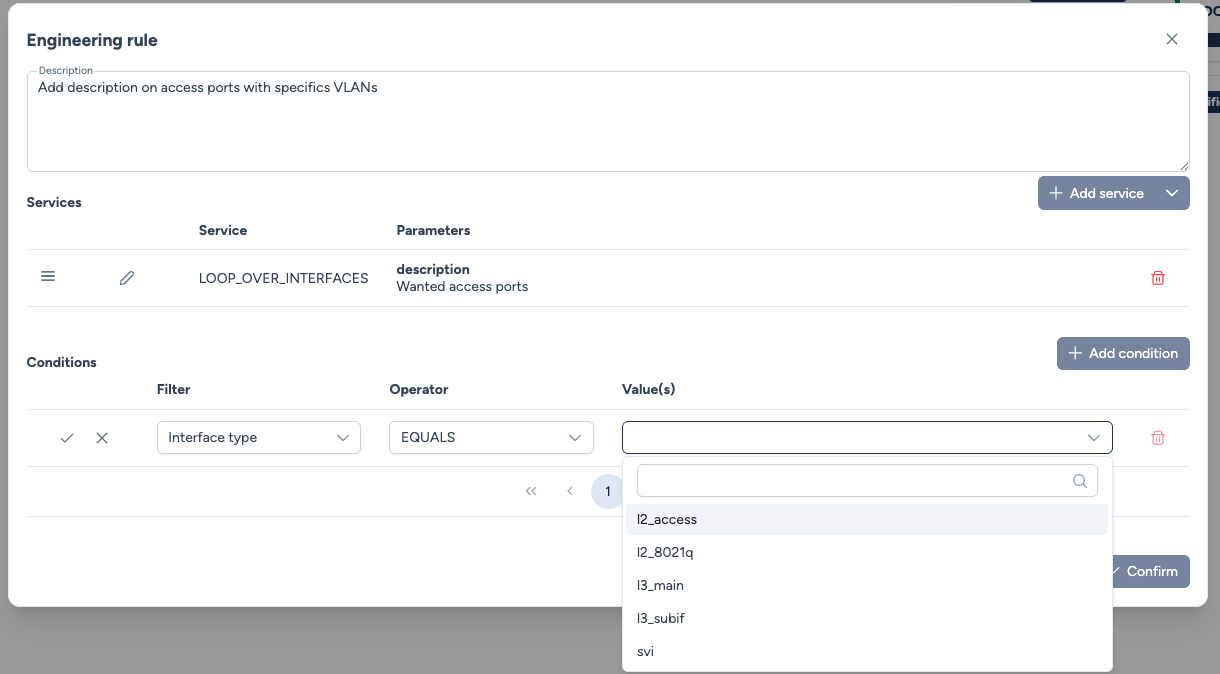
Task: Close the Engineering rule dialog
Action: (1172, 39)
